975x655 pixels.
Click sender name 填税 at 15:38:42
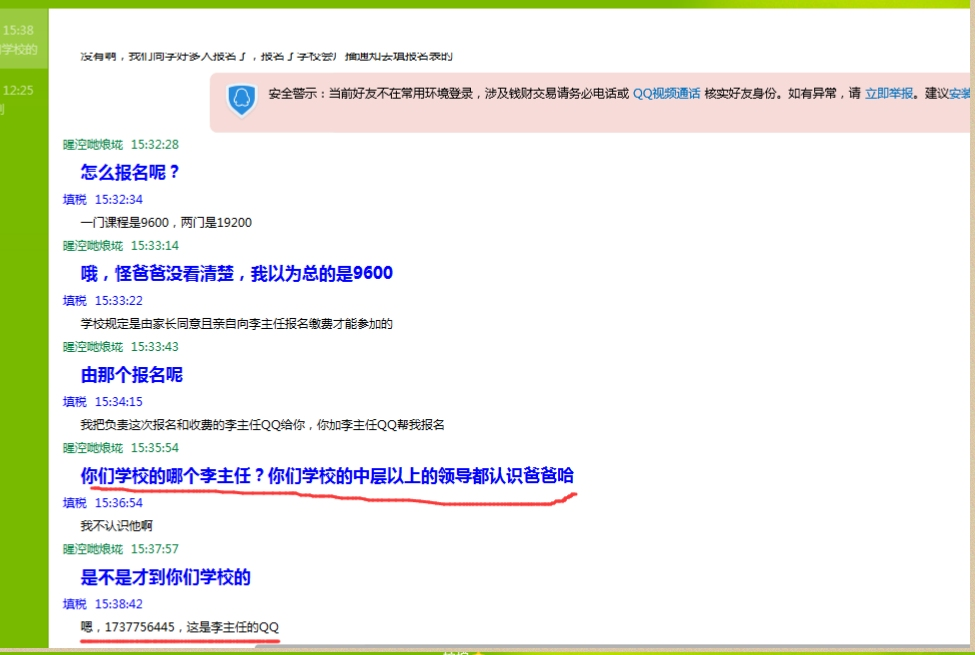click(75, 604)
